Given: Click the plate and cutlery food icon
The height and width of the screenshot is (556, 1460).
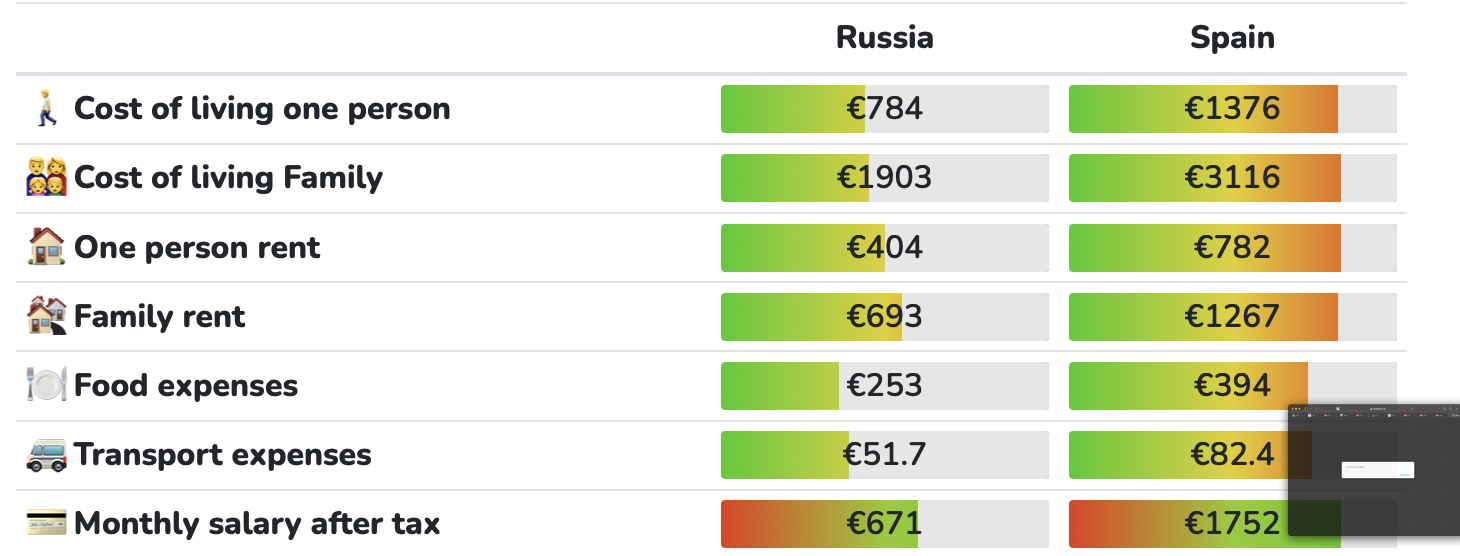Looking at the screenshot, I should 46,385.
